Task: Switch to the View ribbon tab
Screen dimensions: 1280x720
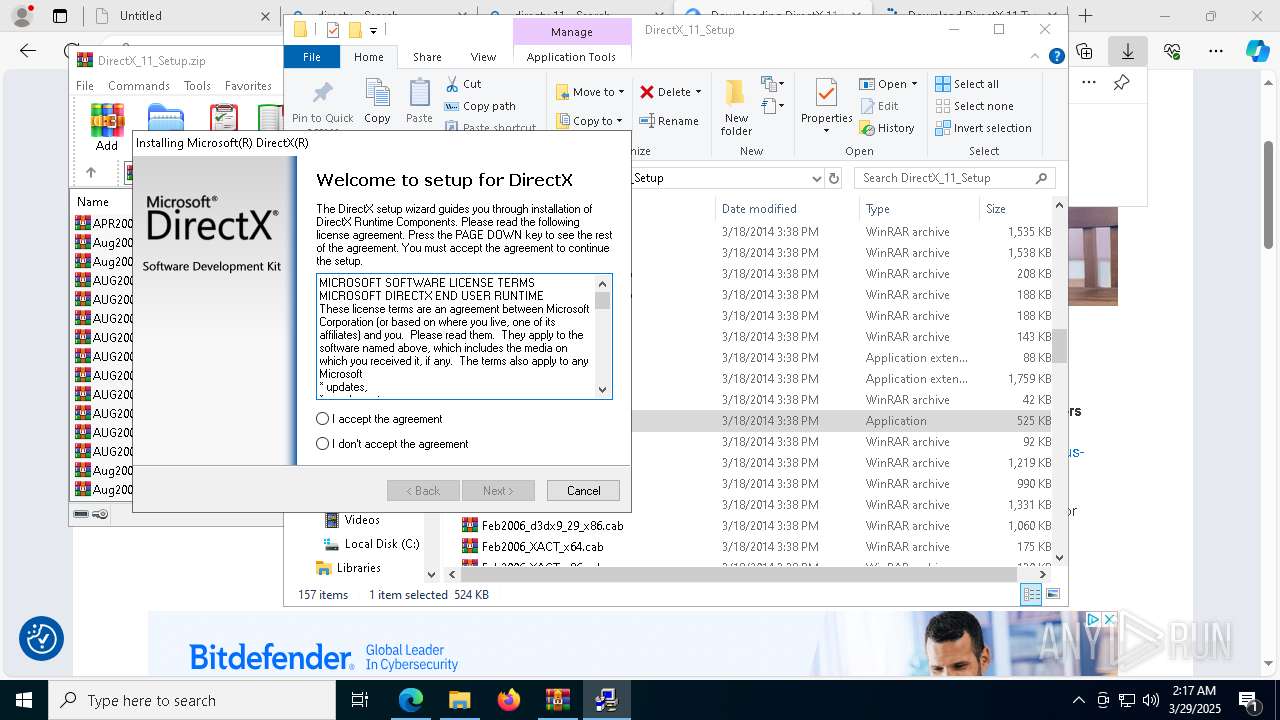Action: tap(483, 57)
